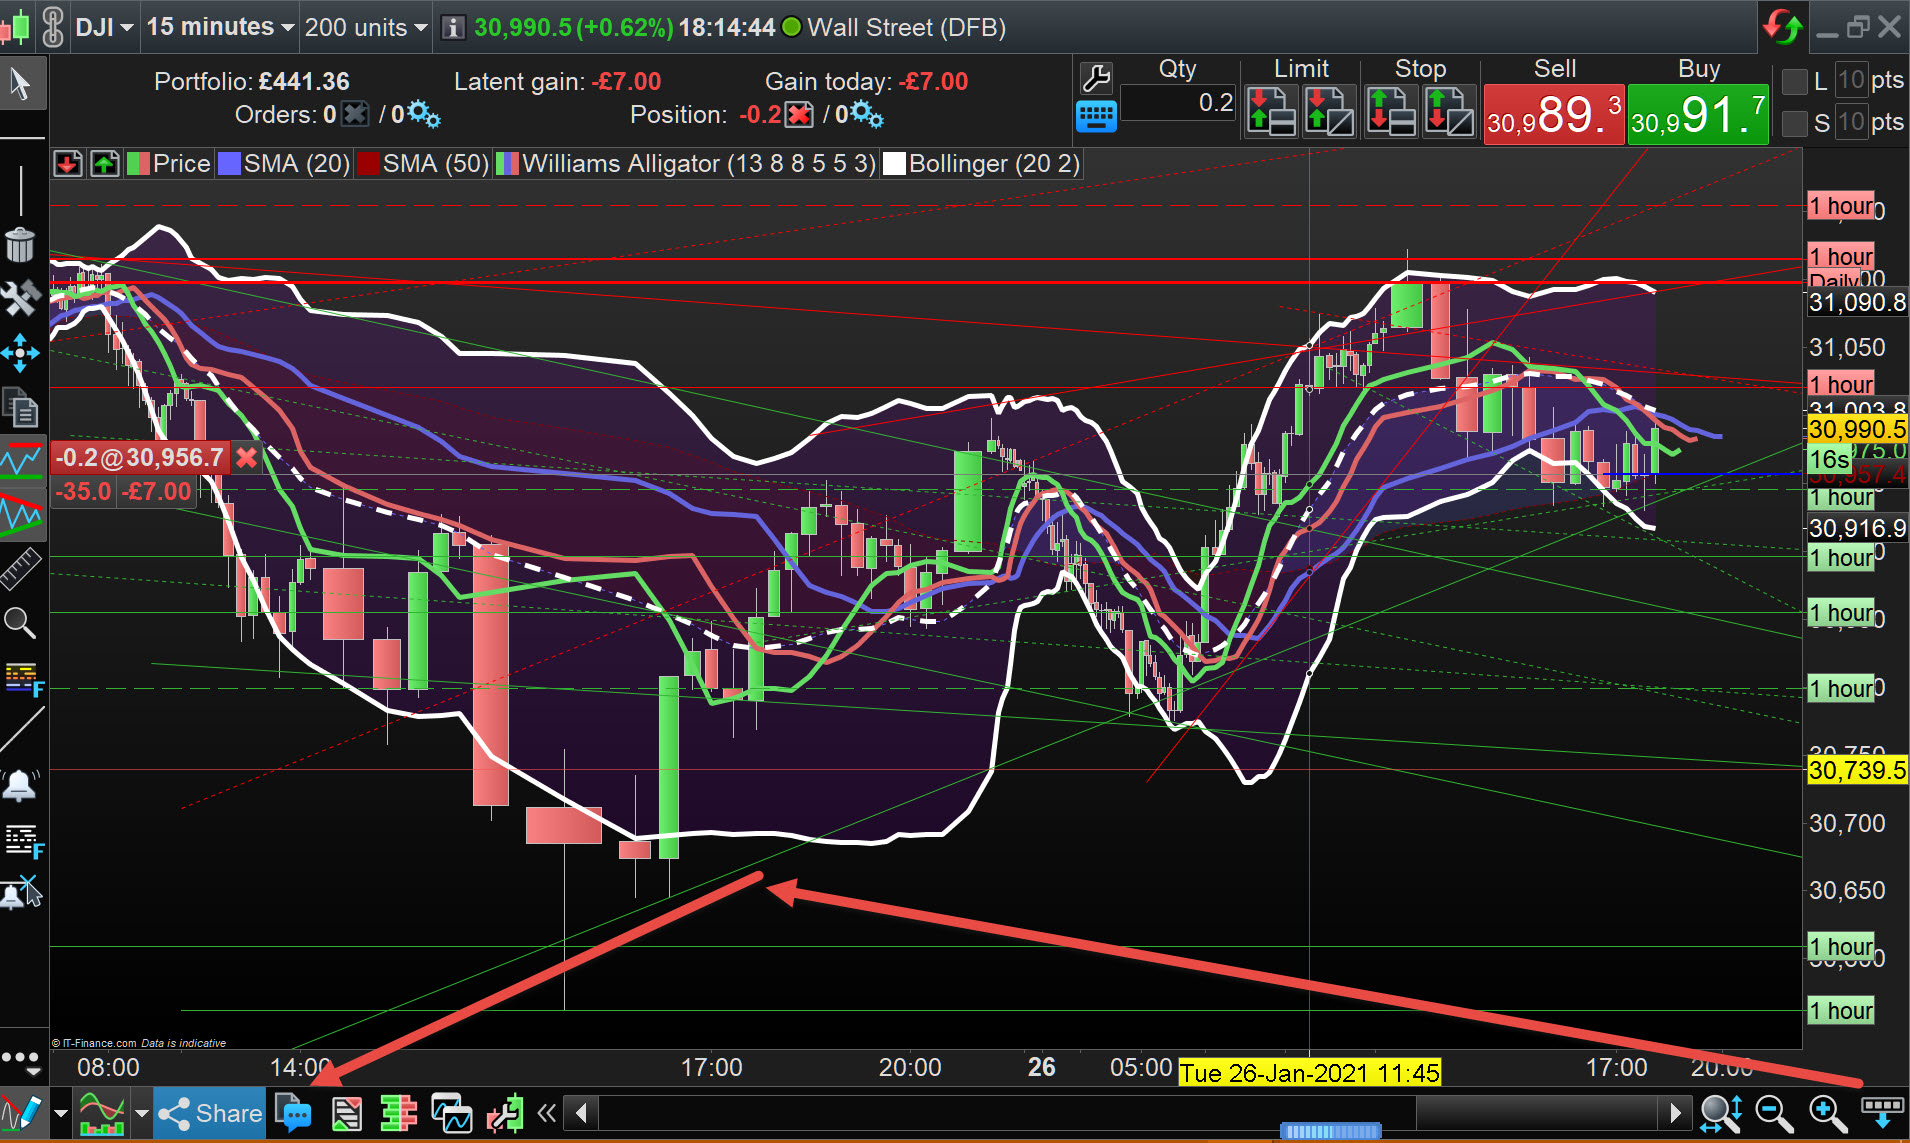Open the chat speech bubble icon
This screenshot has width=1910, height=1143.
(x=293, y=1113)
